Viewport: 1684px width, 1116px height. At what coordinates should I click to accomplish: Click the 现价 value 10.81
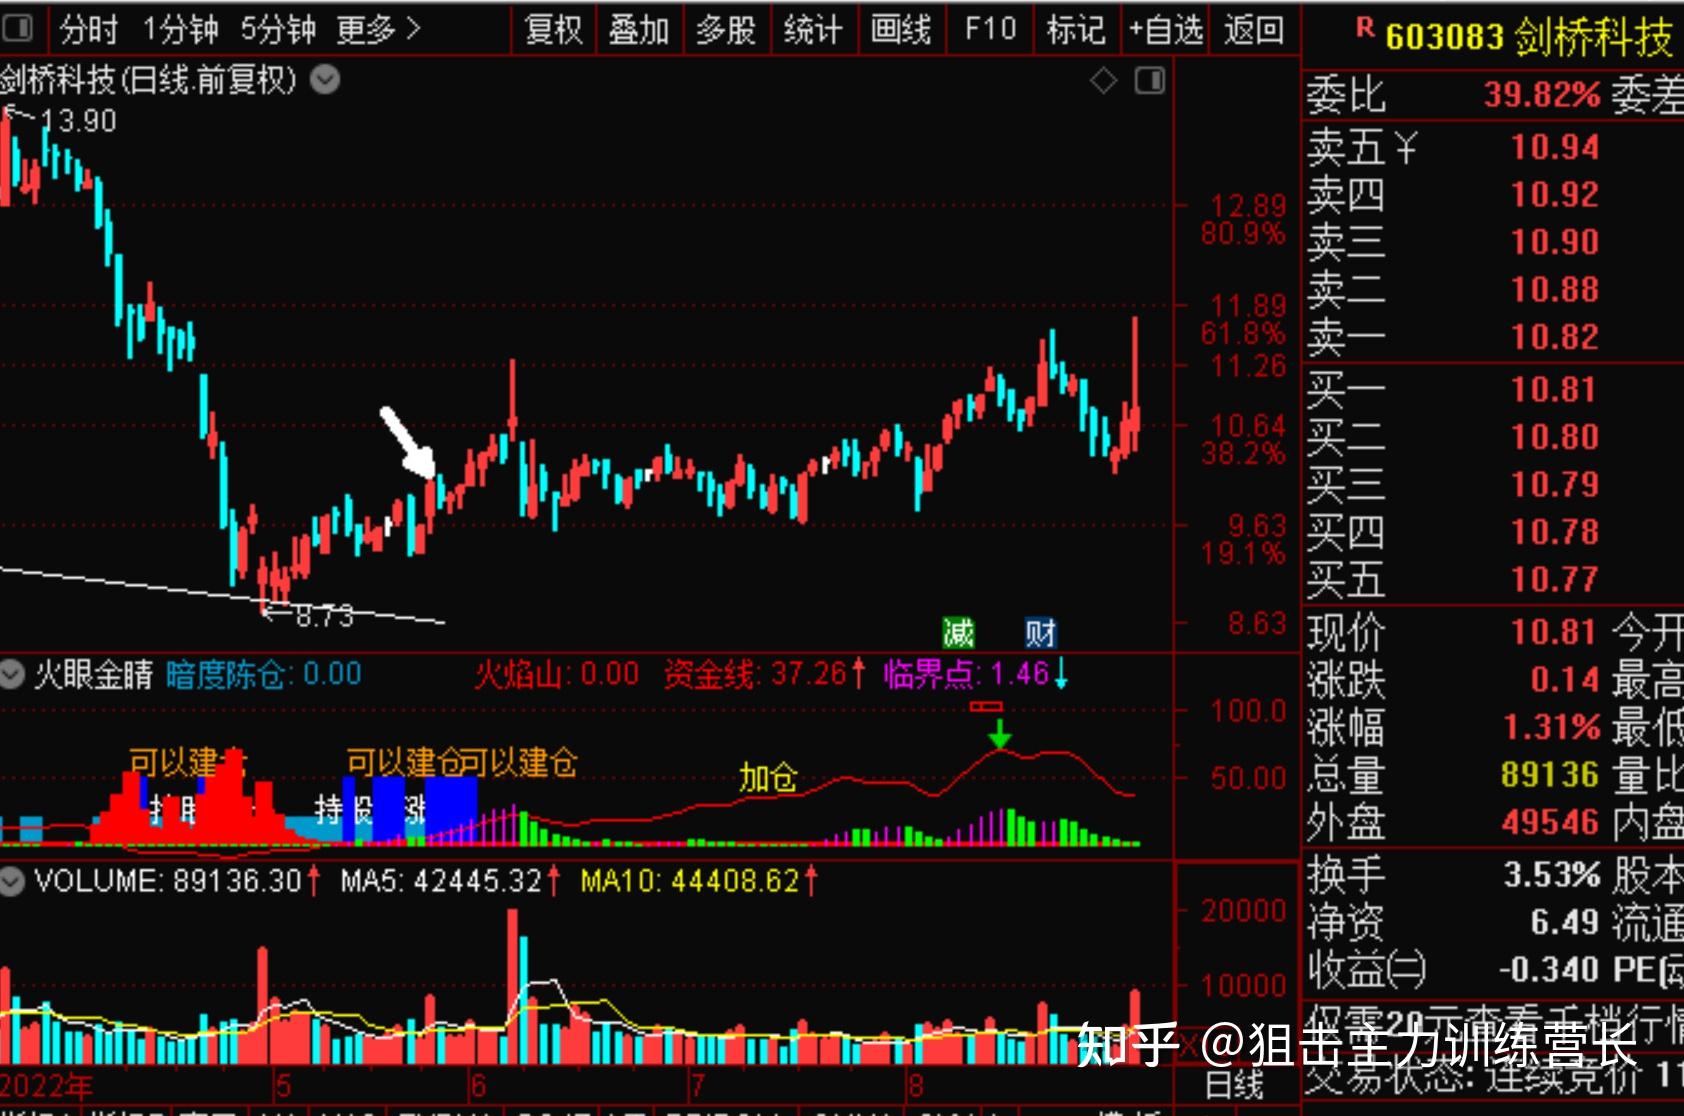1553,632
